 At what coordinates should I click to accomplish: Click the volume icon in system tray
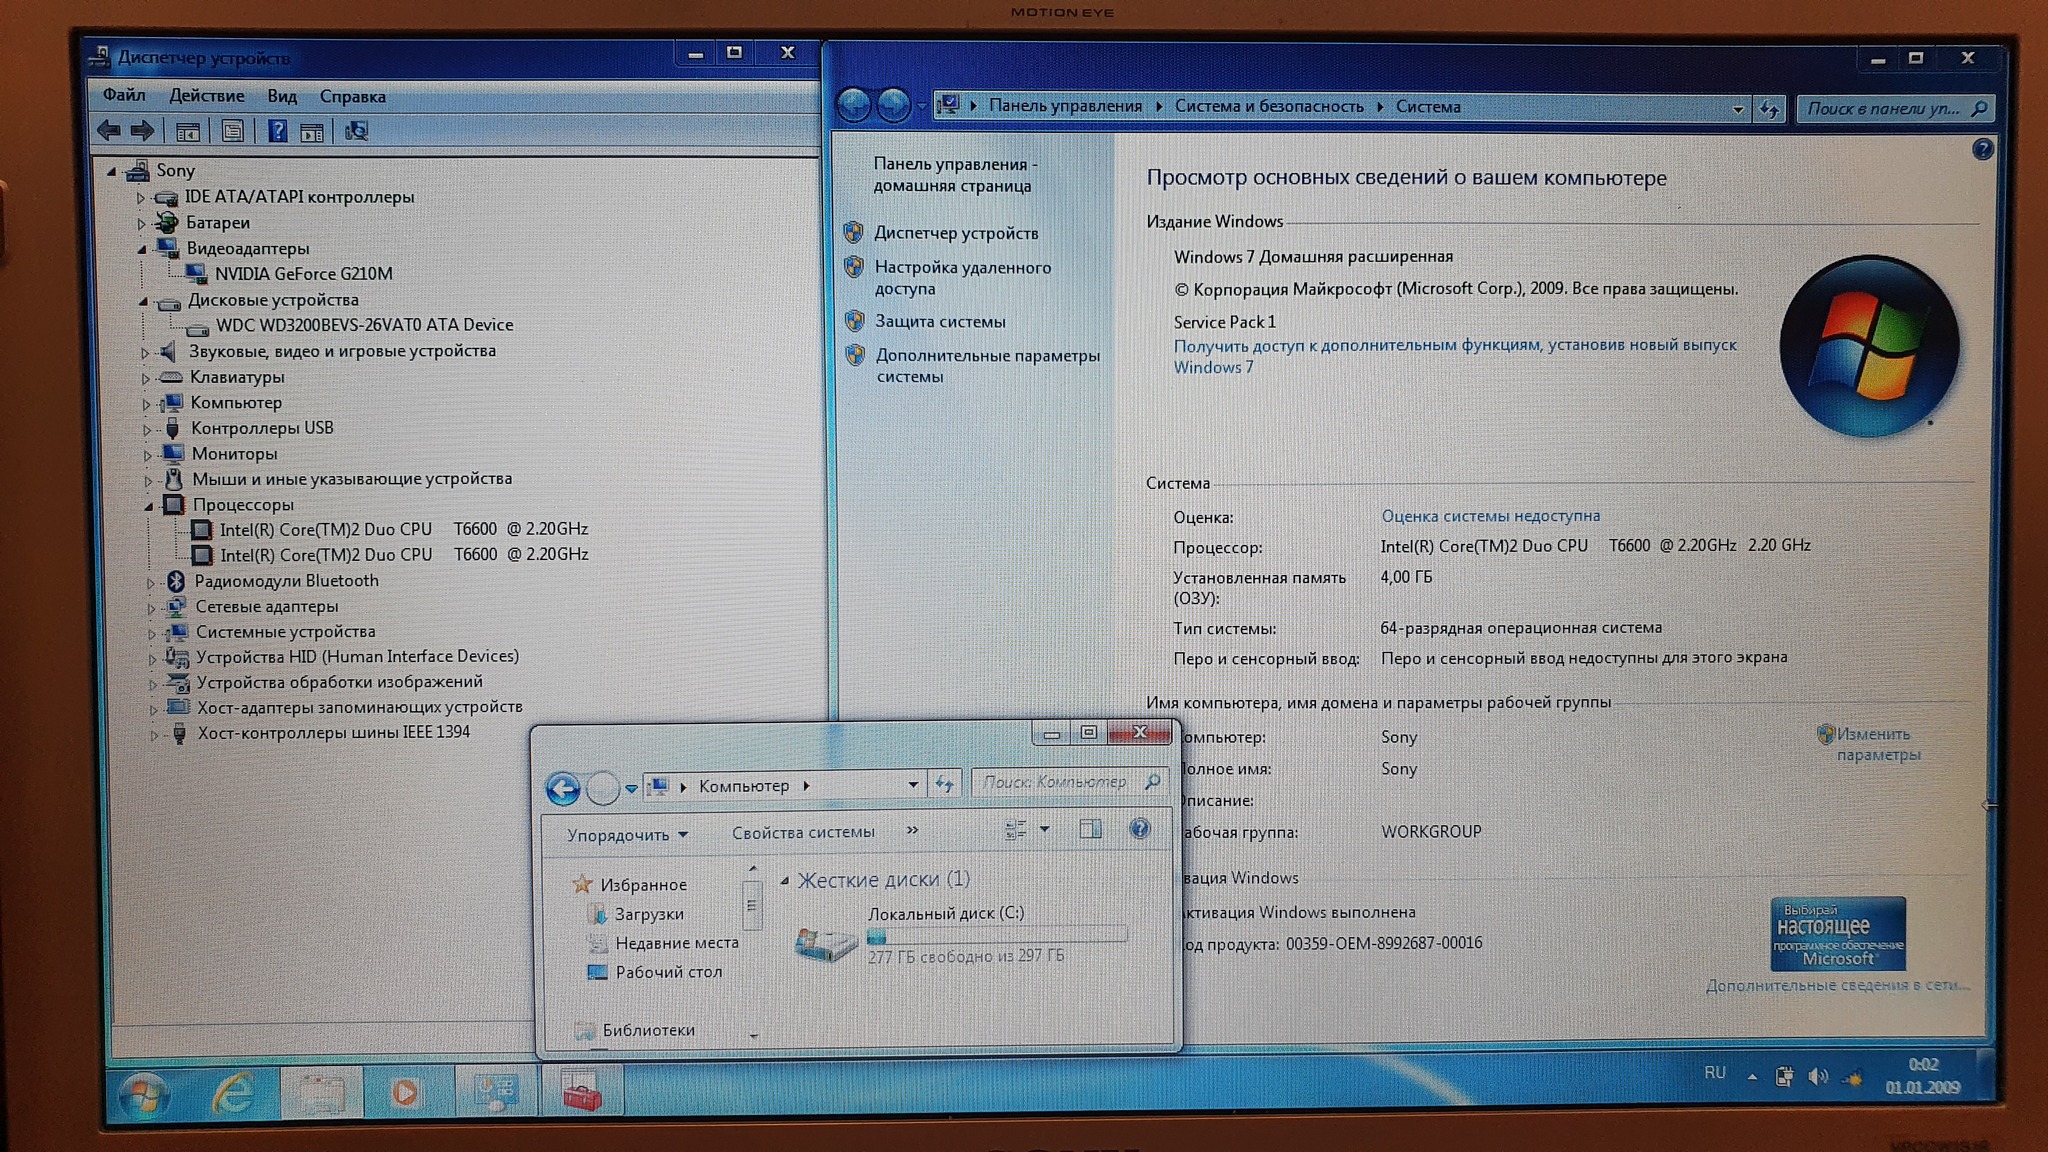pos(1818,1077)
